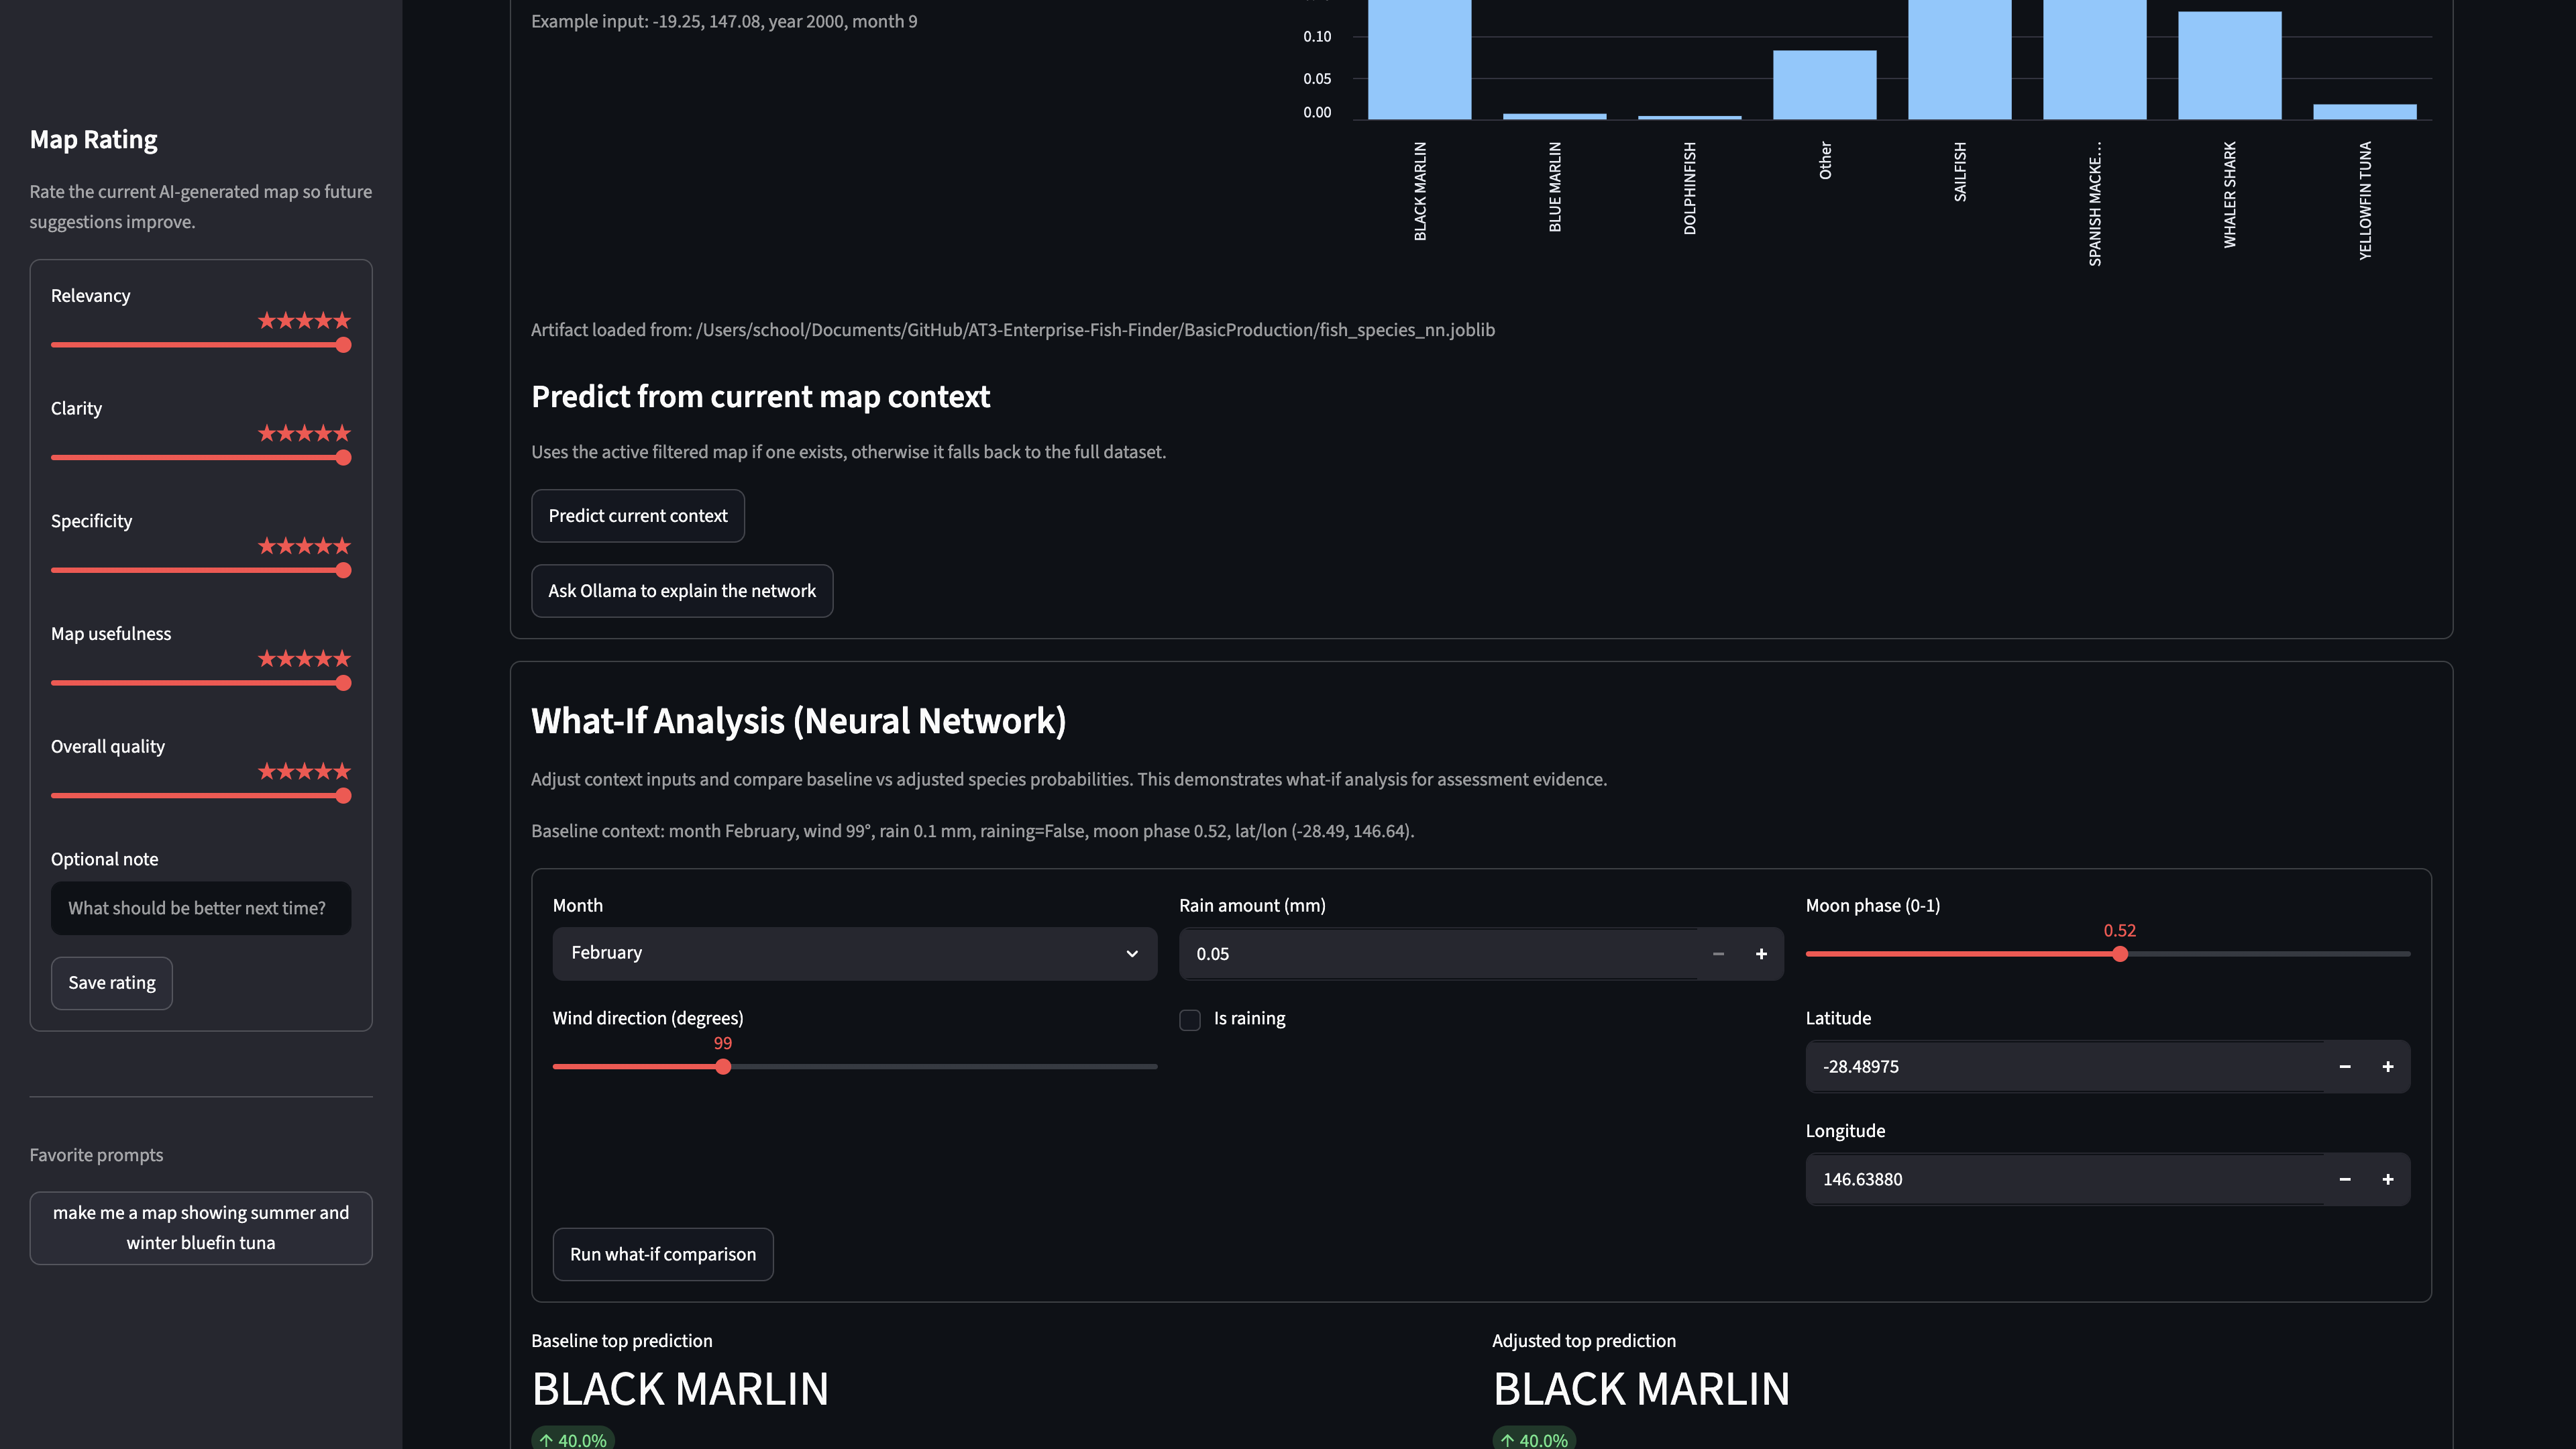Adjust the Moon phase slider handle
The height and width of the screenshot is (1449, 2576).
tap(2119, 954)
